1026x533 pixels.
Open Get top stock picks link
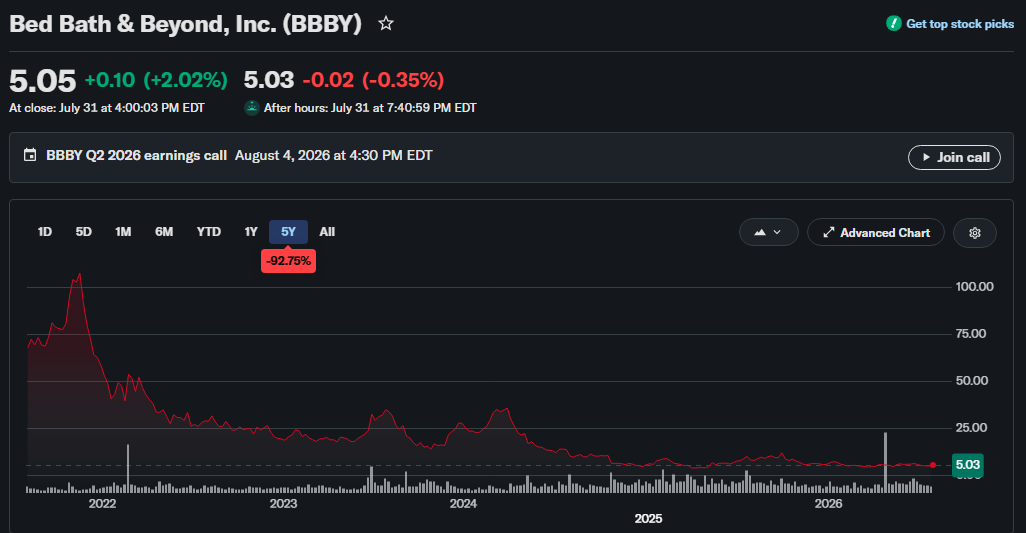point(959,24)
